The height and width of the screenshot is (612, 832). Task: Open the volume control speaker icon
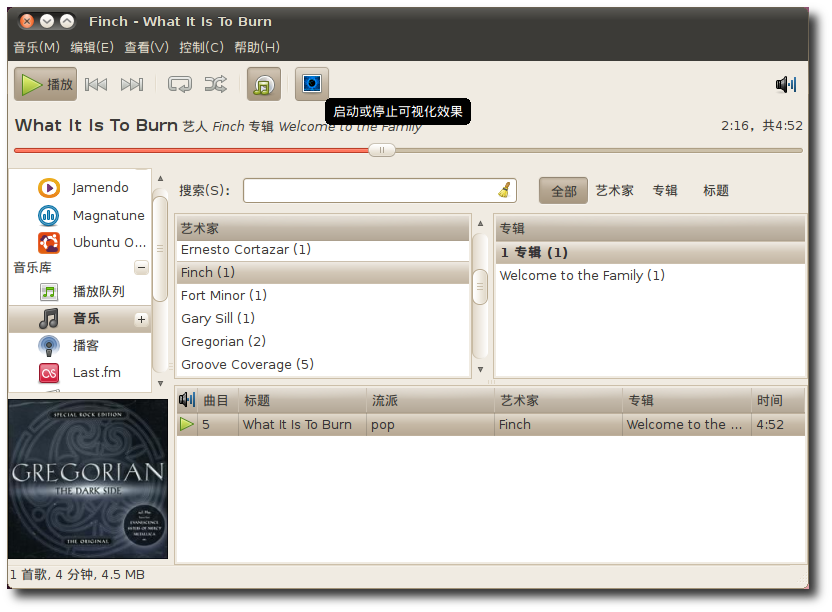click(x=786, y=84)
